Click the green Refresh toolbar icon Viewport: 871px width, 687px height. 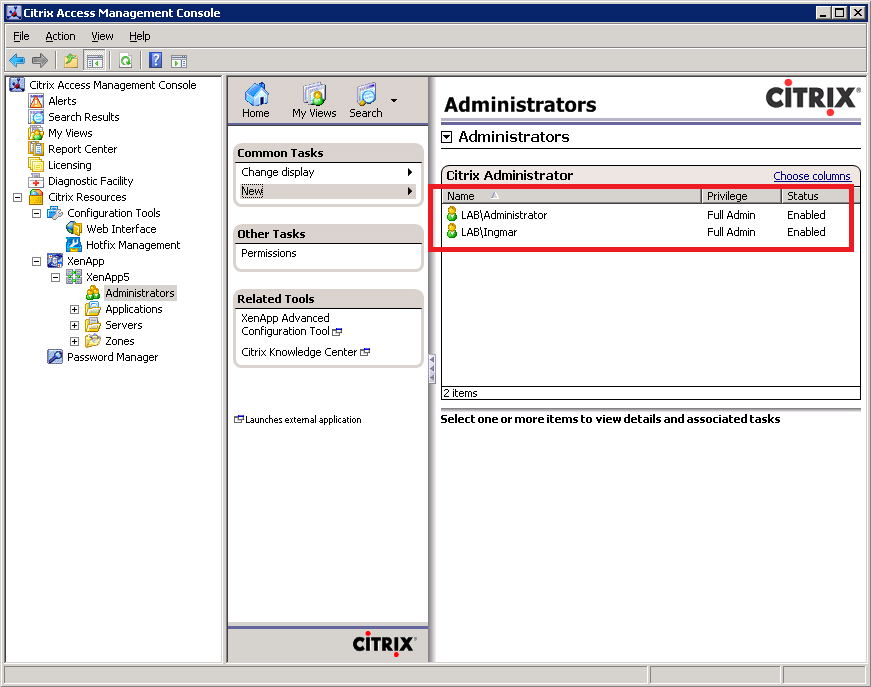coord(125,60)
